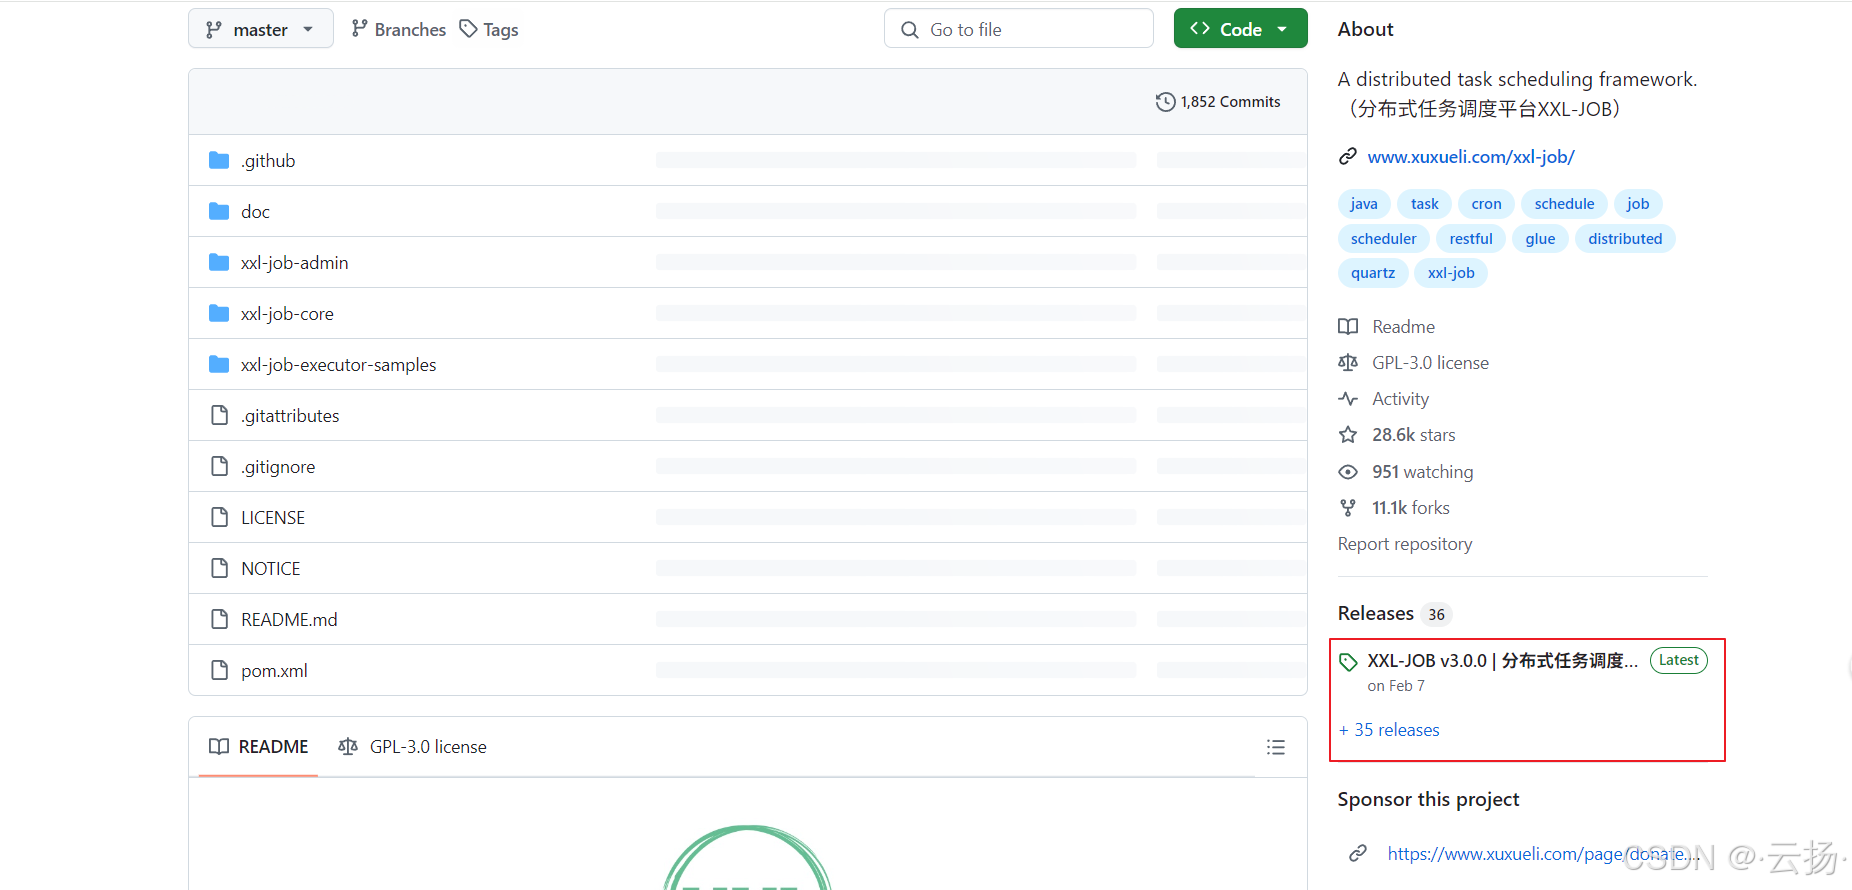Image resolution: width=1852 pixels, height=890 pixels.
Task: Select the distributed topic tag
Action: (x=1625, y=239)
